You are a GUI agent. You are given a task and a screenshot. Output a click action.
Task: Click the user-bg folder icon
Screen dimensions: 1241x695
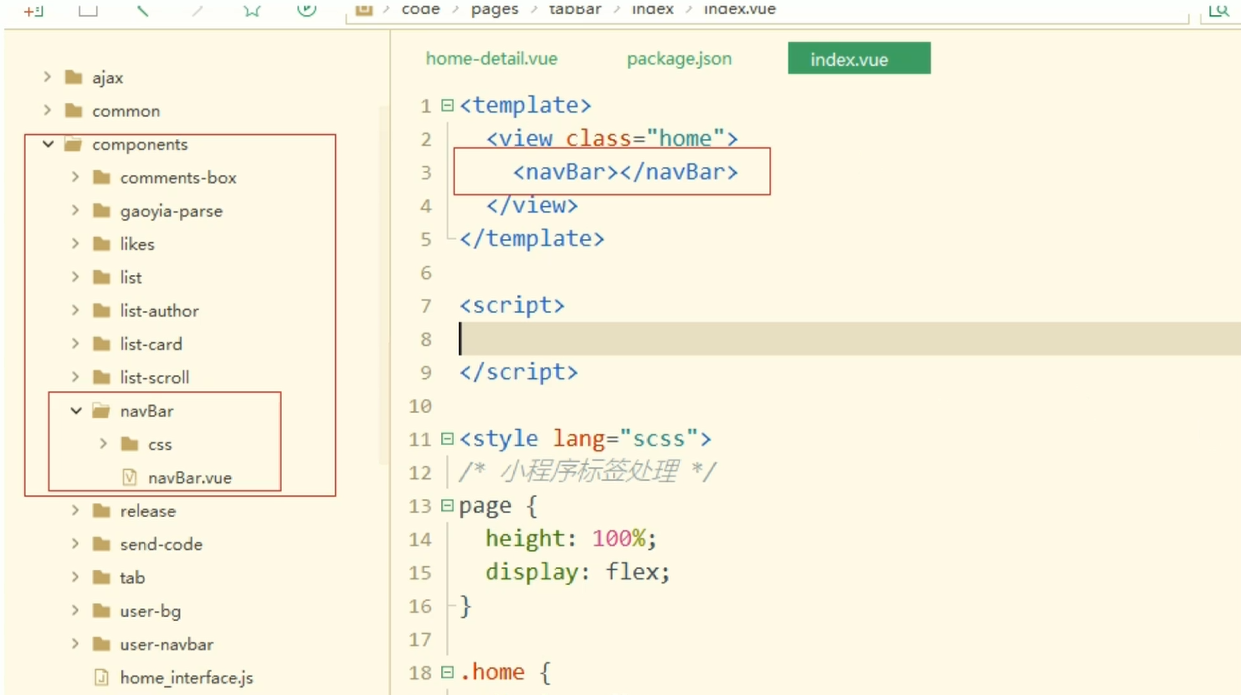[x=101, y=611]
